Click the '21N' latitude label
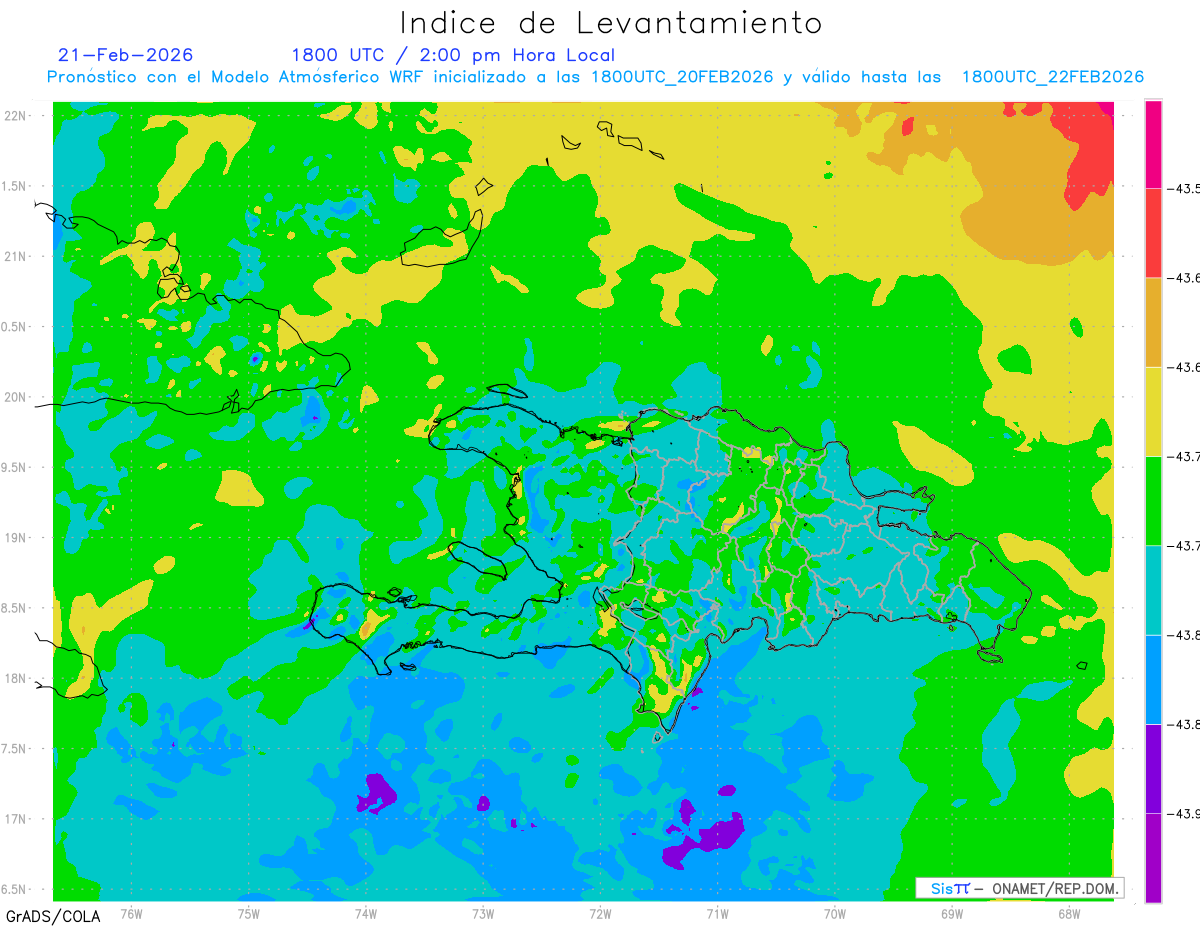This screenshot has height=927, width=1200. (x=15, y=257)
